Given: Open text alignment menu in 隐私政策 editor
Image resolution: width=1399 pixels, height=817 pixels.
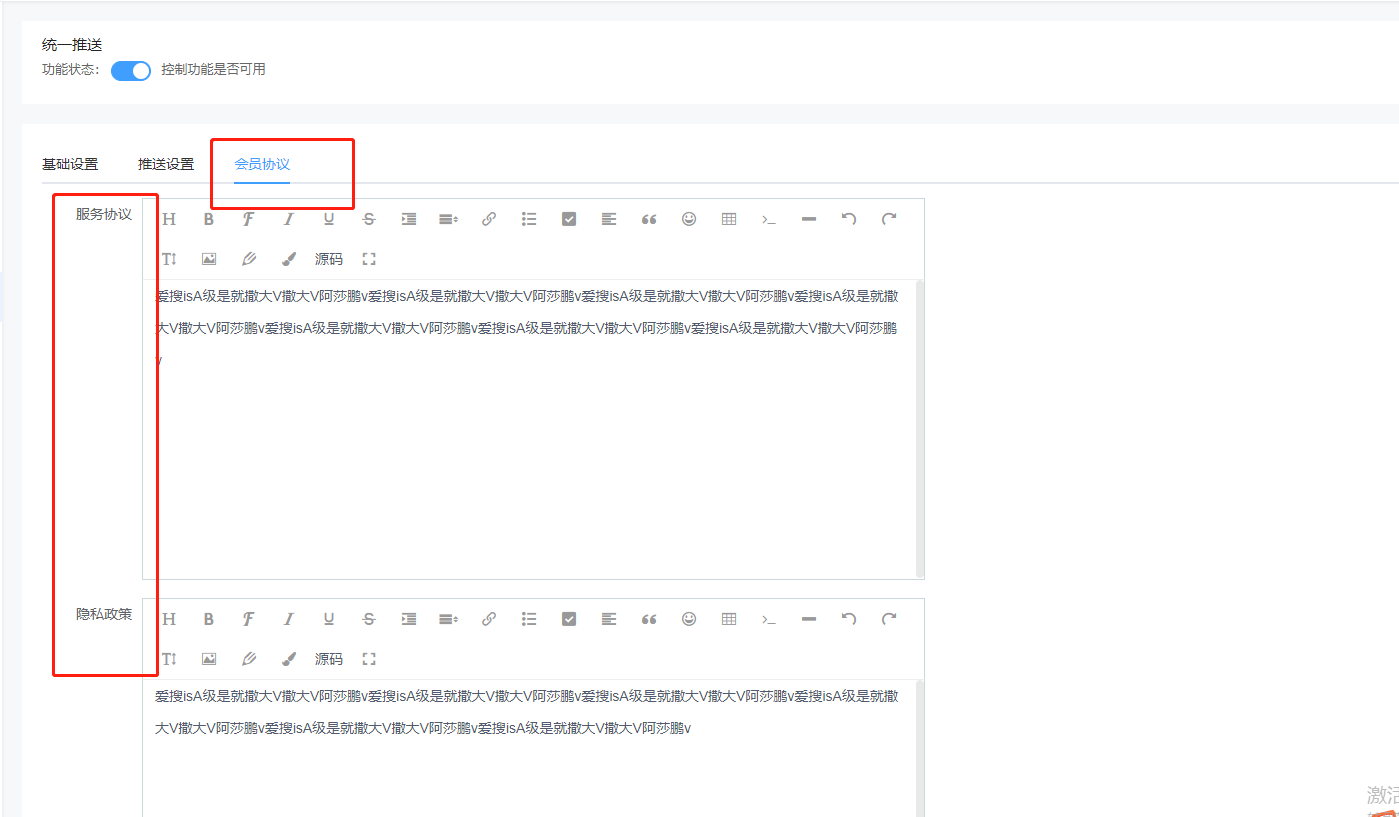Looking at the screenshot, I should coord(609,619).
